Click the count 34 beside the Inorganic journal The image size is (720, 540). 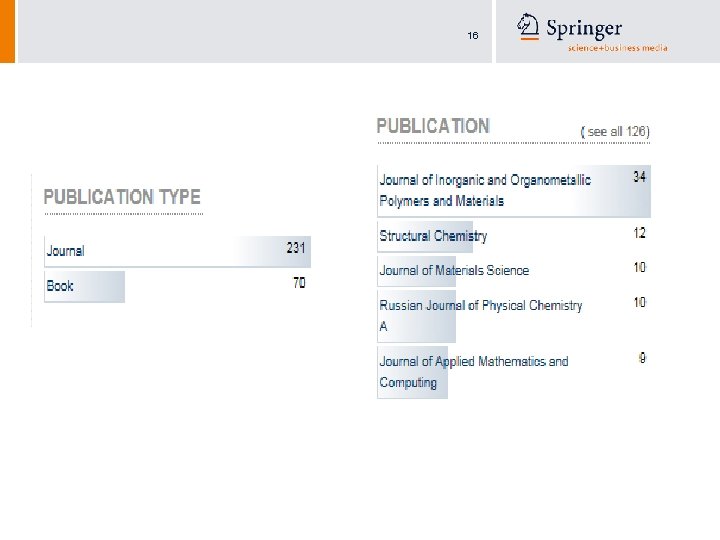click(x=640, y=177)
